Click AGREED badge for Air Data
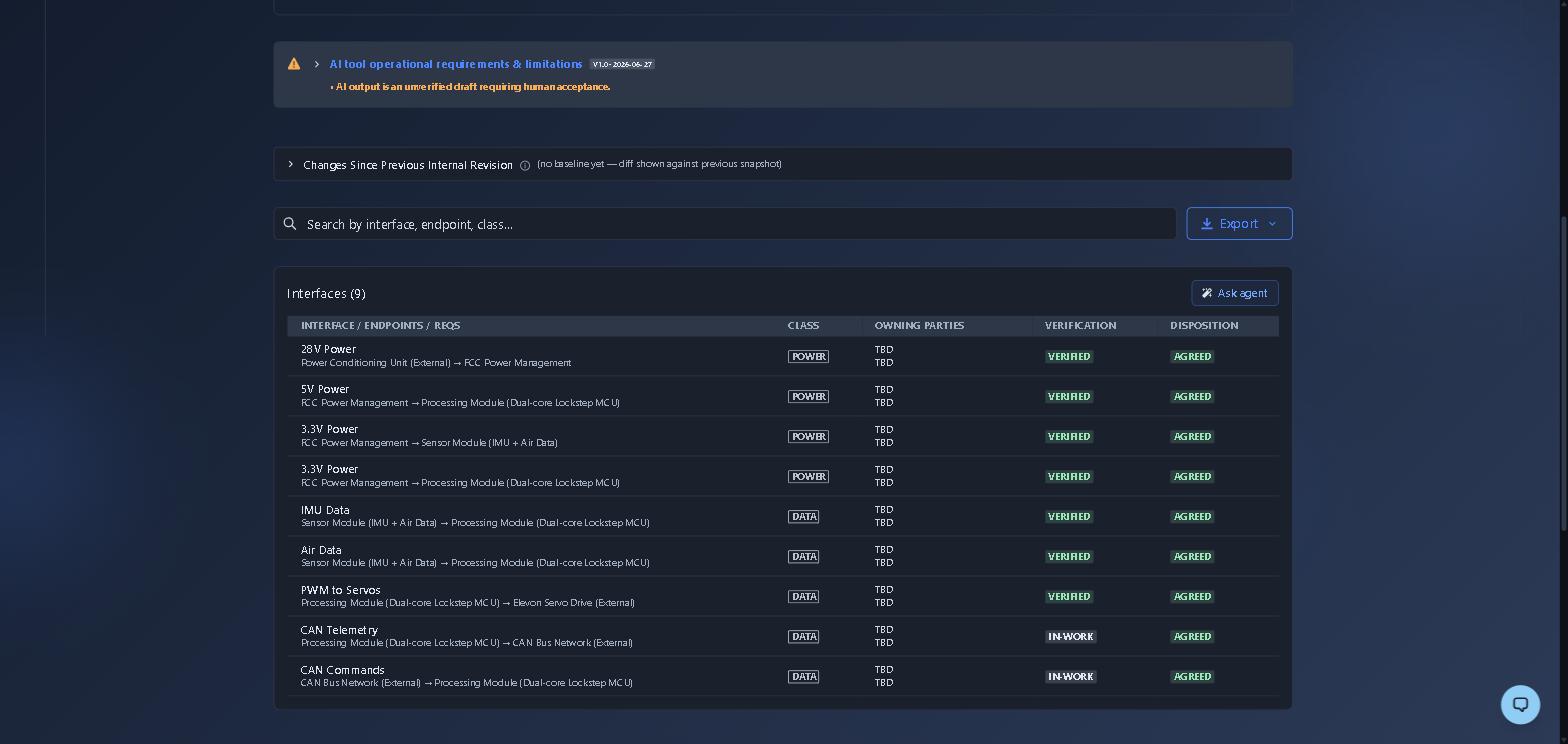1568x744 pixels. tap(1192, 557)
